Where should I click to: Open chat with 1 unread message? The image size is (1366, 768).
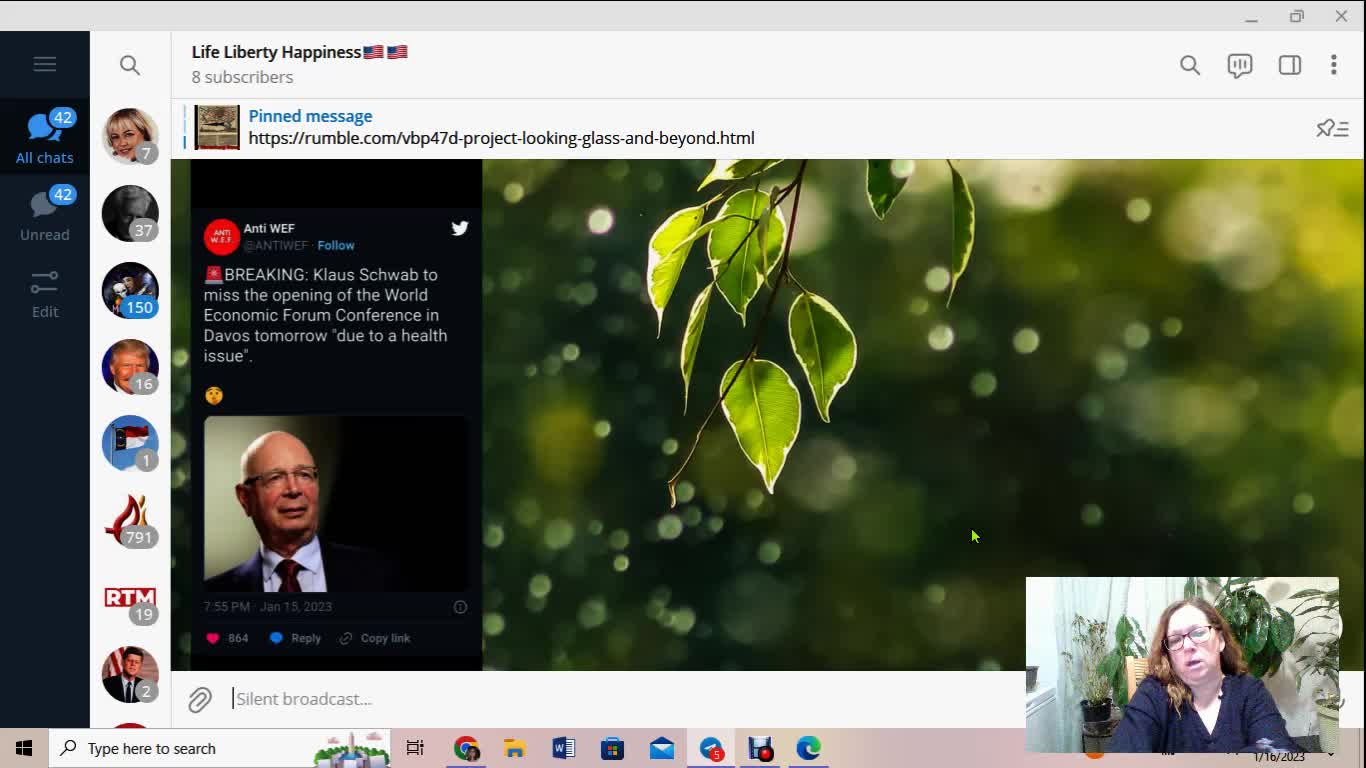tap(130, 443)
